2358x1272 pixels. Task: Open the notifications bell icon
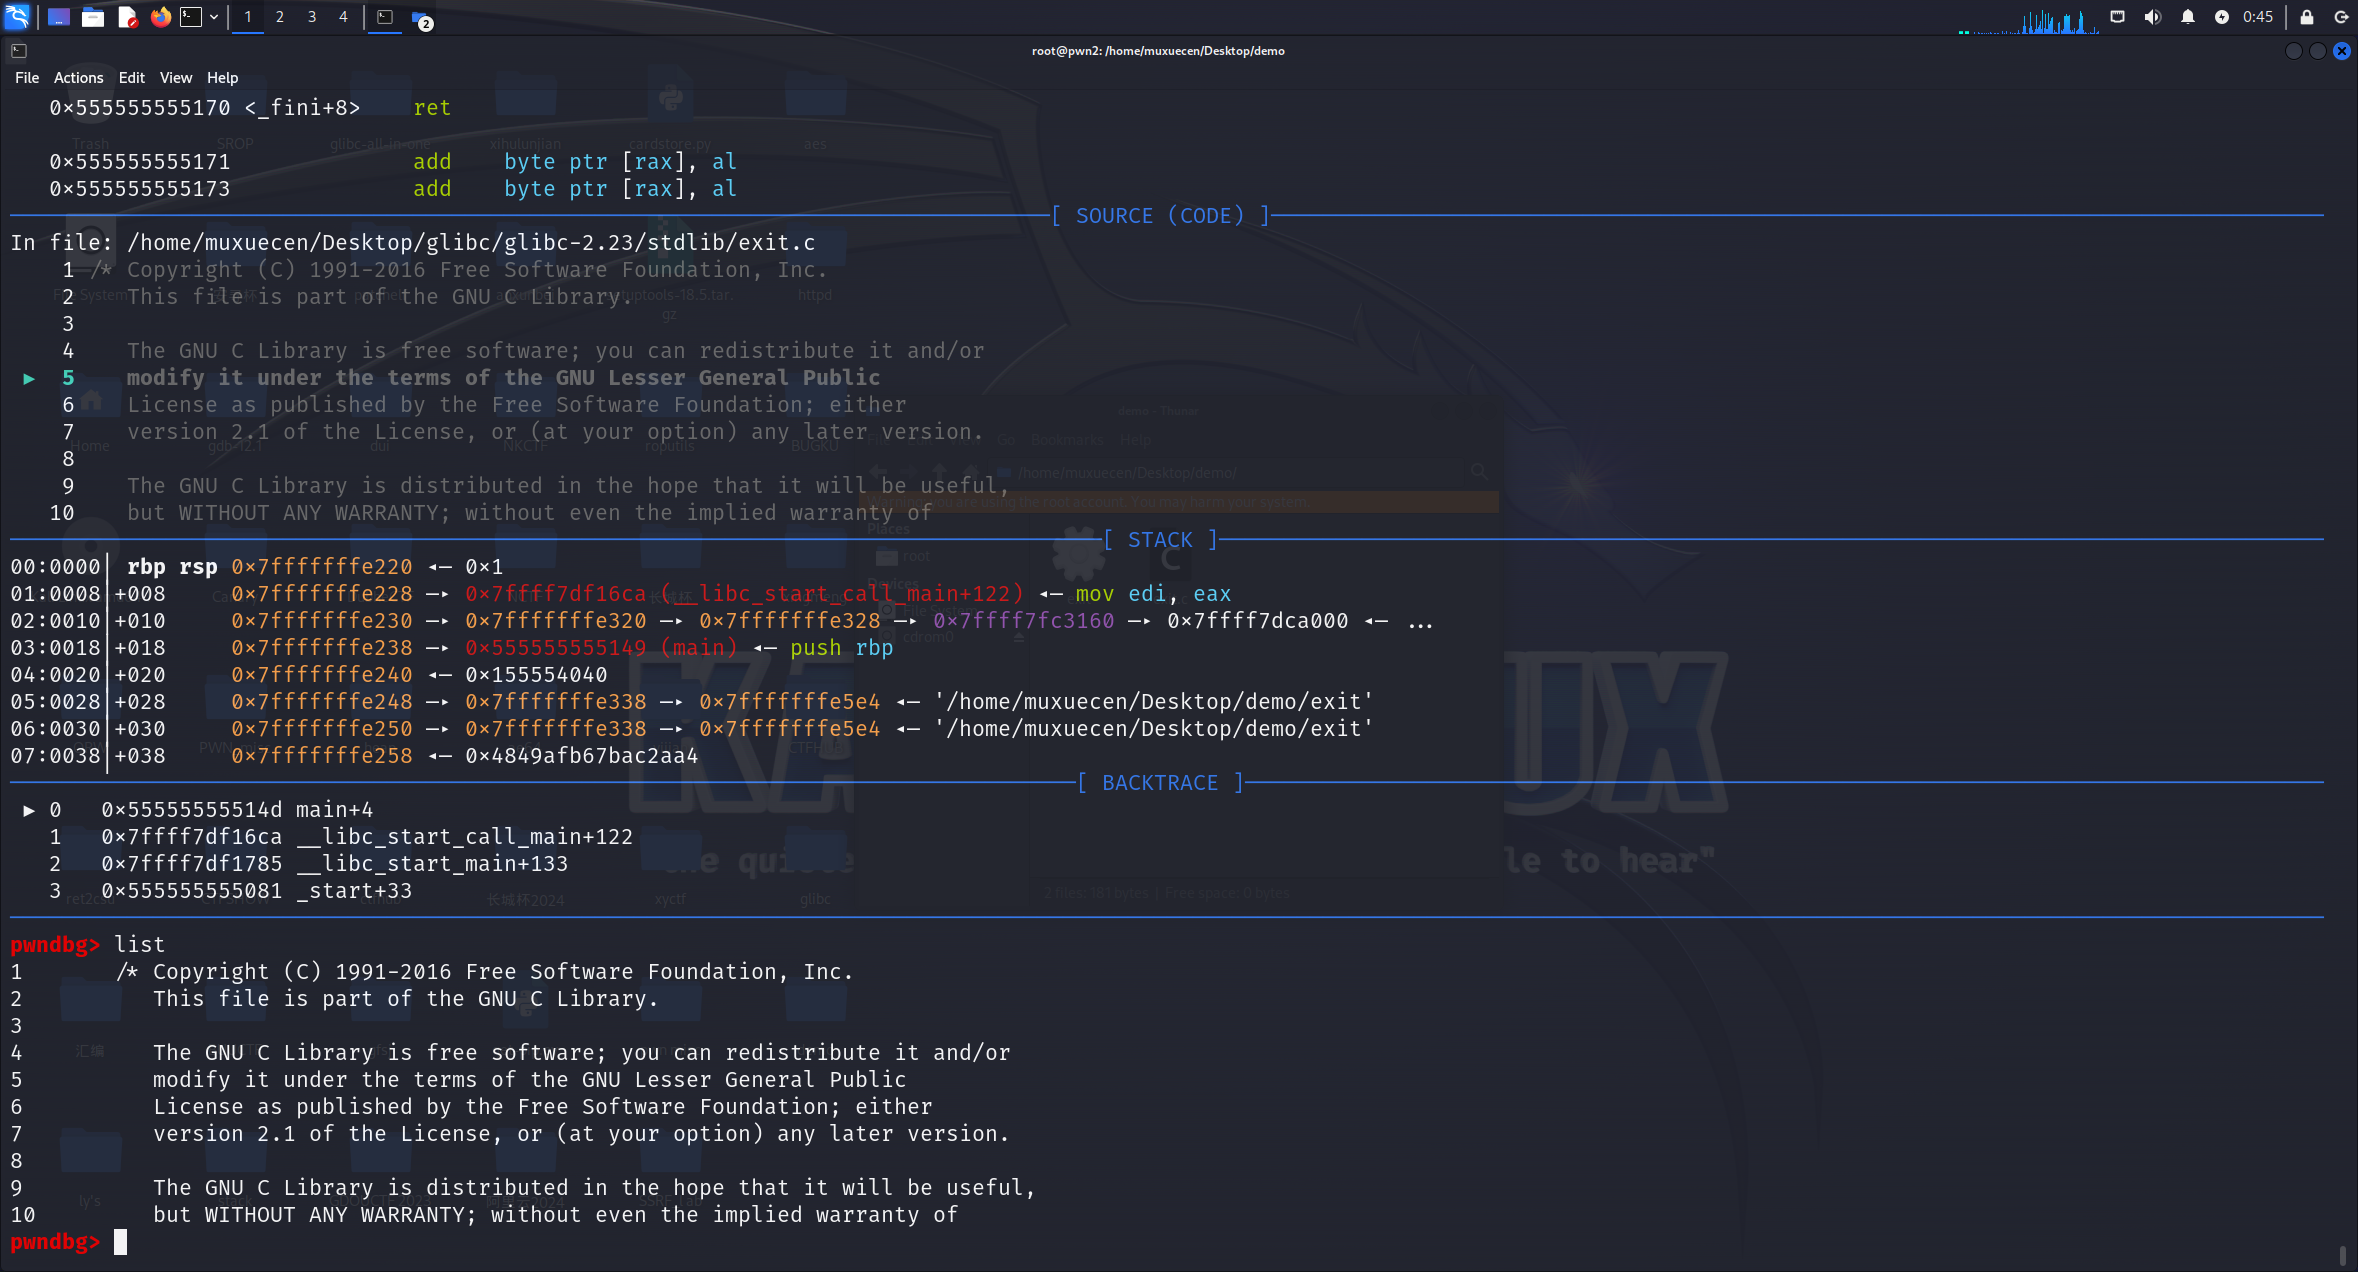(2187, 17)
